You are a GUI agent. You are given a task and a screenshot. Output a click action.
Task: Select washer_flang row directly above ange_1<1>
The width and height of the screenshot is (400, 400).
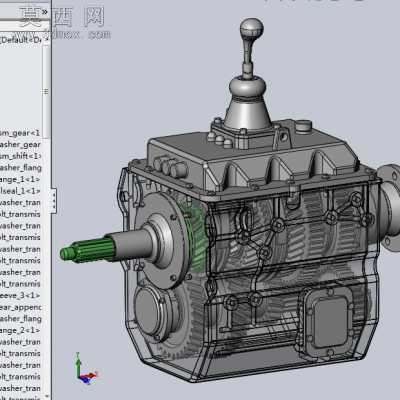pyautogui.click(x=21, y=168)
